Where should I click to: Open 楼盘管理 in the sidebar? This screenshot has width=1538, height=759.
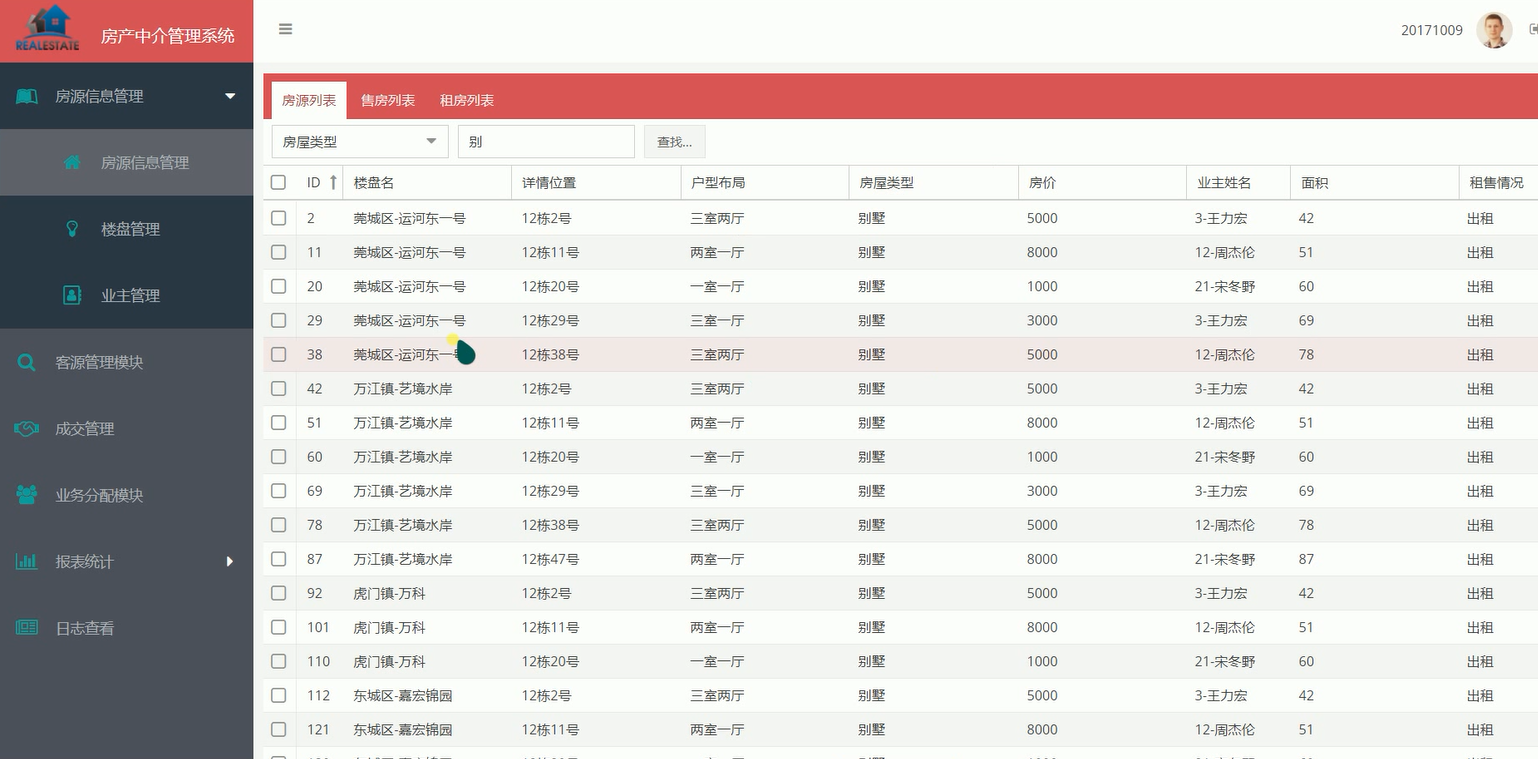click(x=130, y=229)
